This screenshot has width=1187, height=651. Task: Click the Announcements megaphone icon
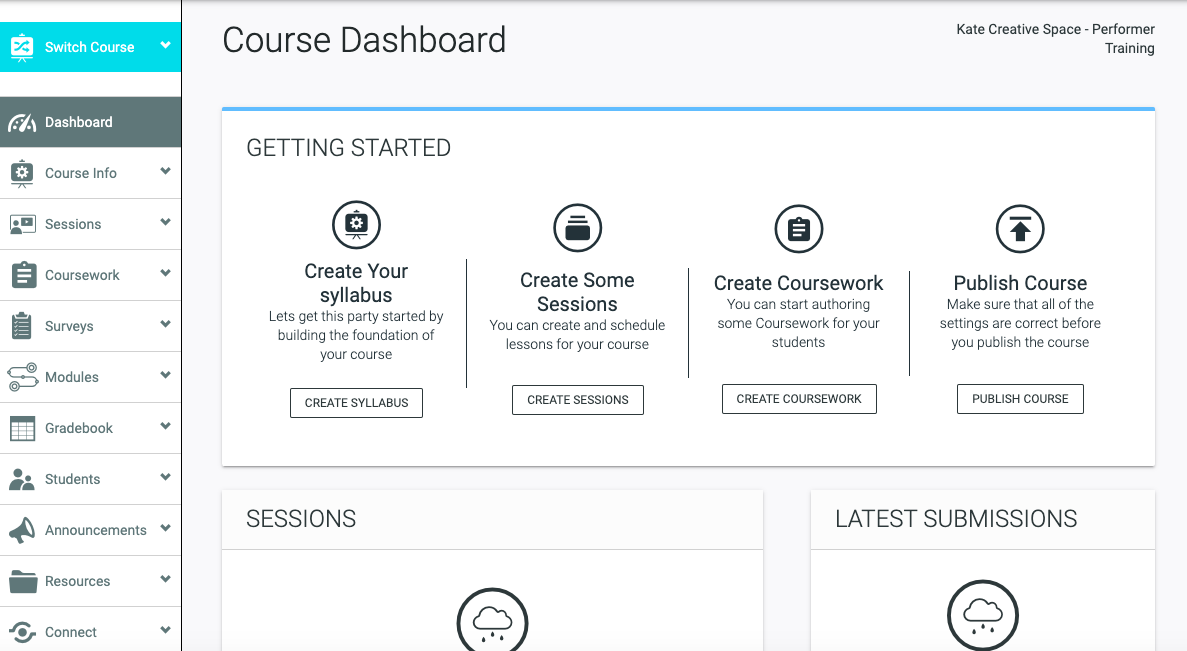22,531
